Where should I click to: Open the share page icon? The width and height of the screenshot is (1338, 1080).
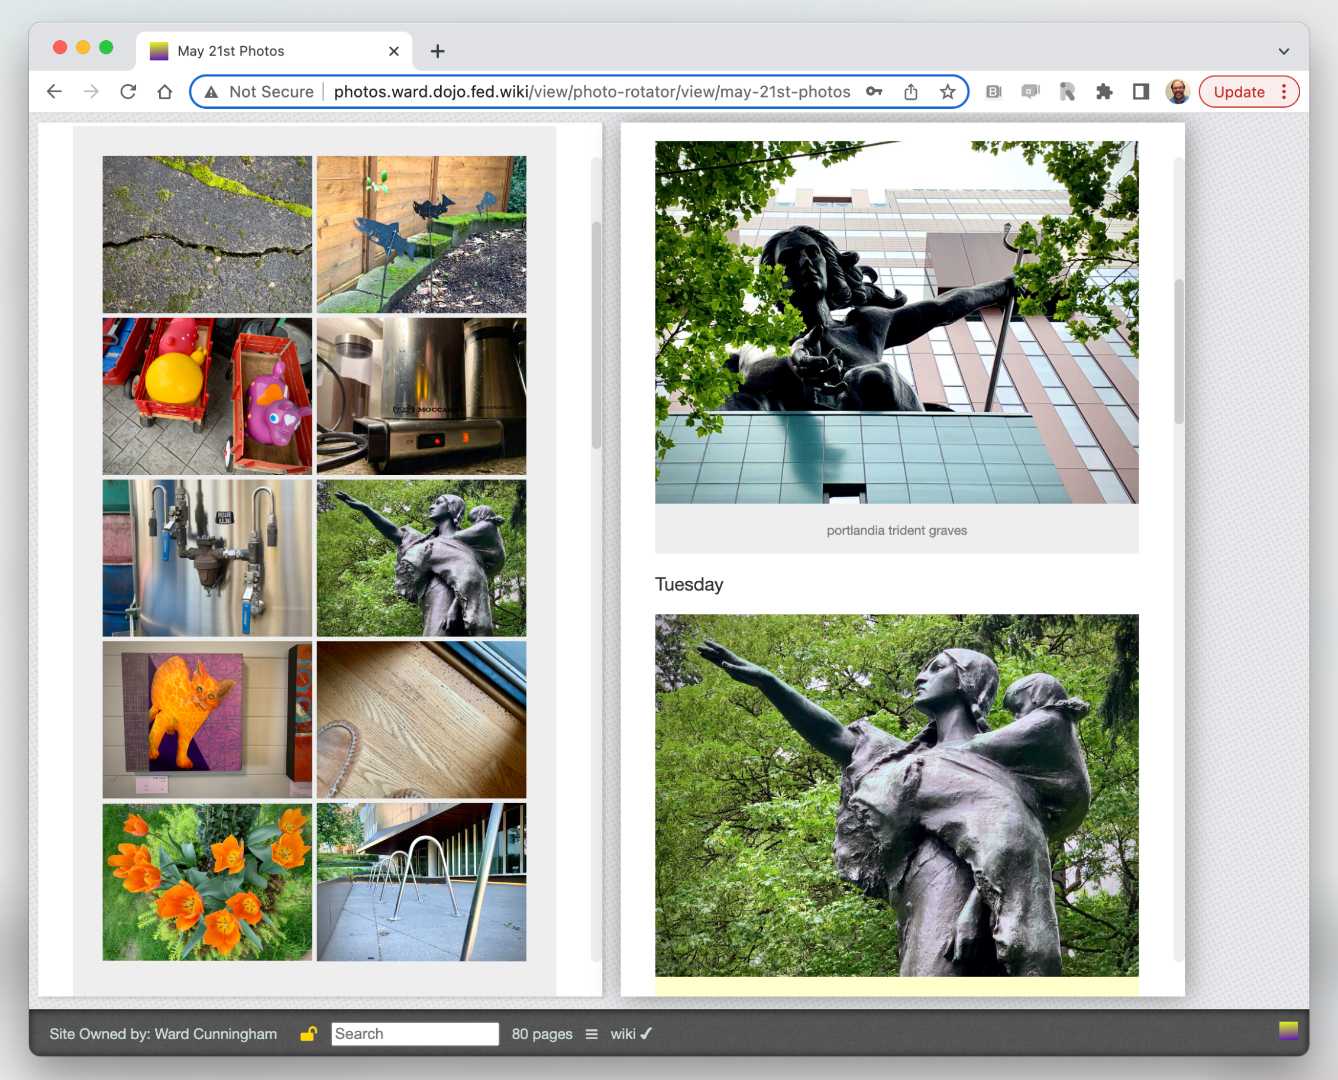tap(911, 92)
